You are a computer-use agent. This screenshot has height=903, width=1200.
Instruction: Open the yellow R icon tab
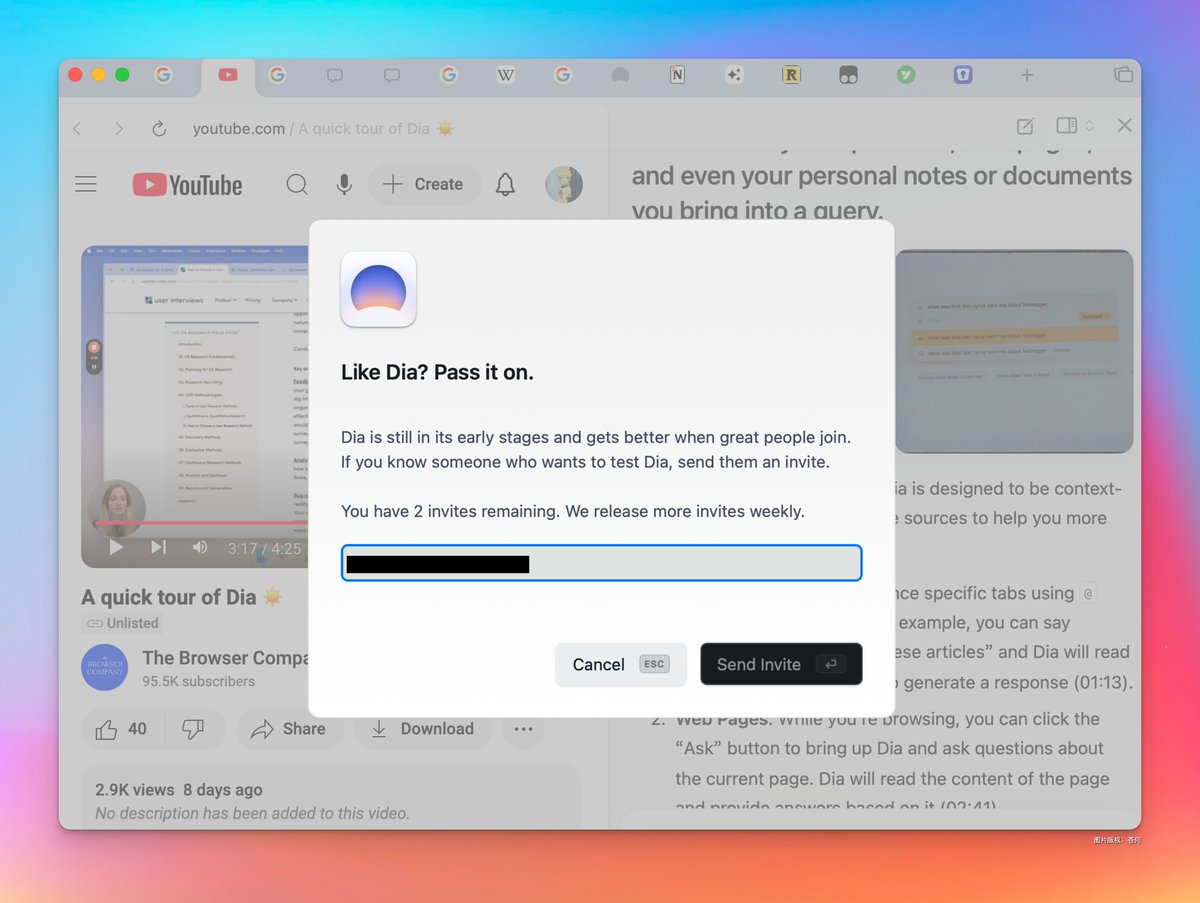[x=791, y=75]
